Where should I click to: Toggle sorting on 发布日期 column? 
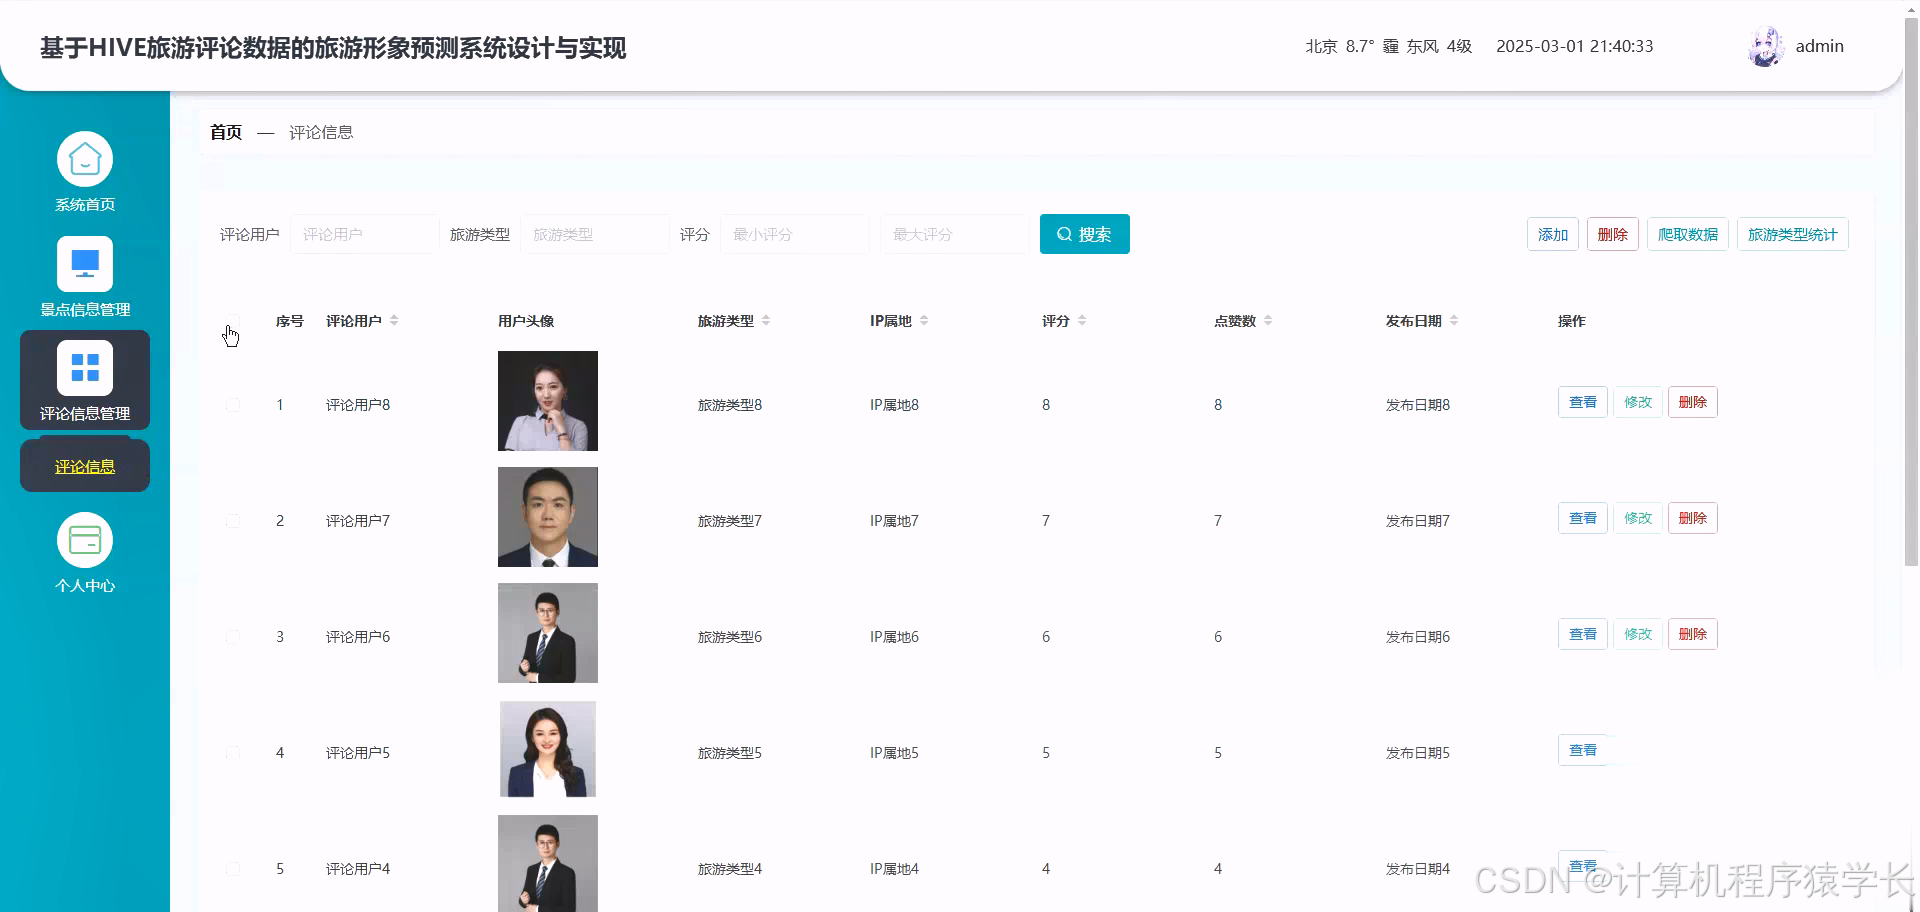[x=1452, y=320]
